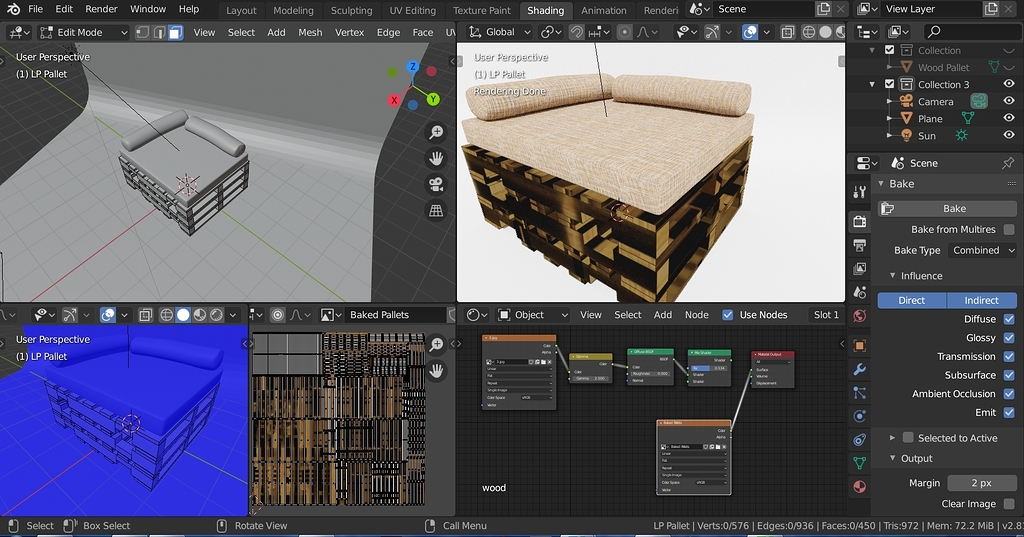Enable the Clear Image checkbox
This screenshot has height=537, width=1024.
(x=1009, y=504)
